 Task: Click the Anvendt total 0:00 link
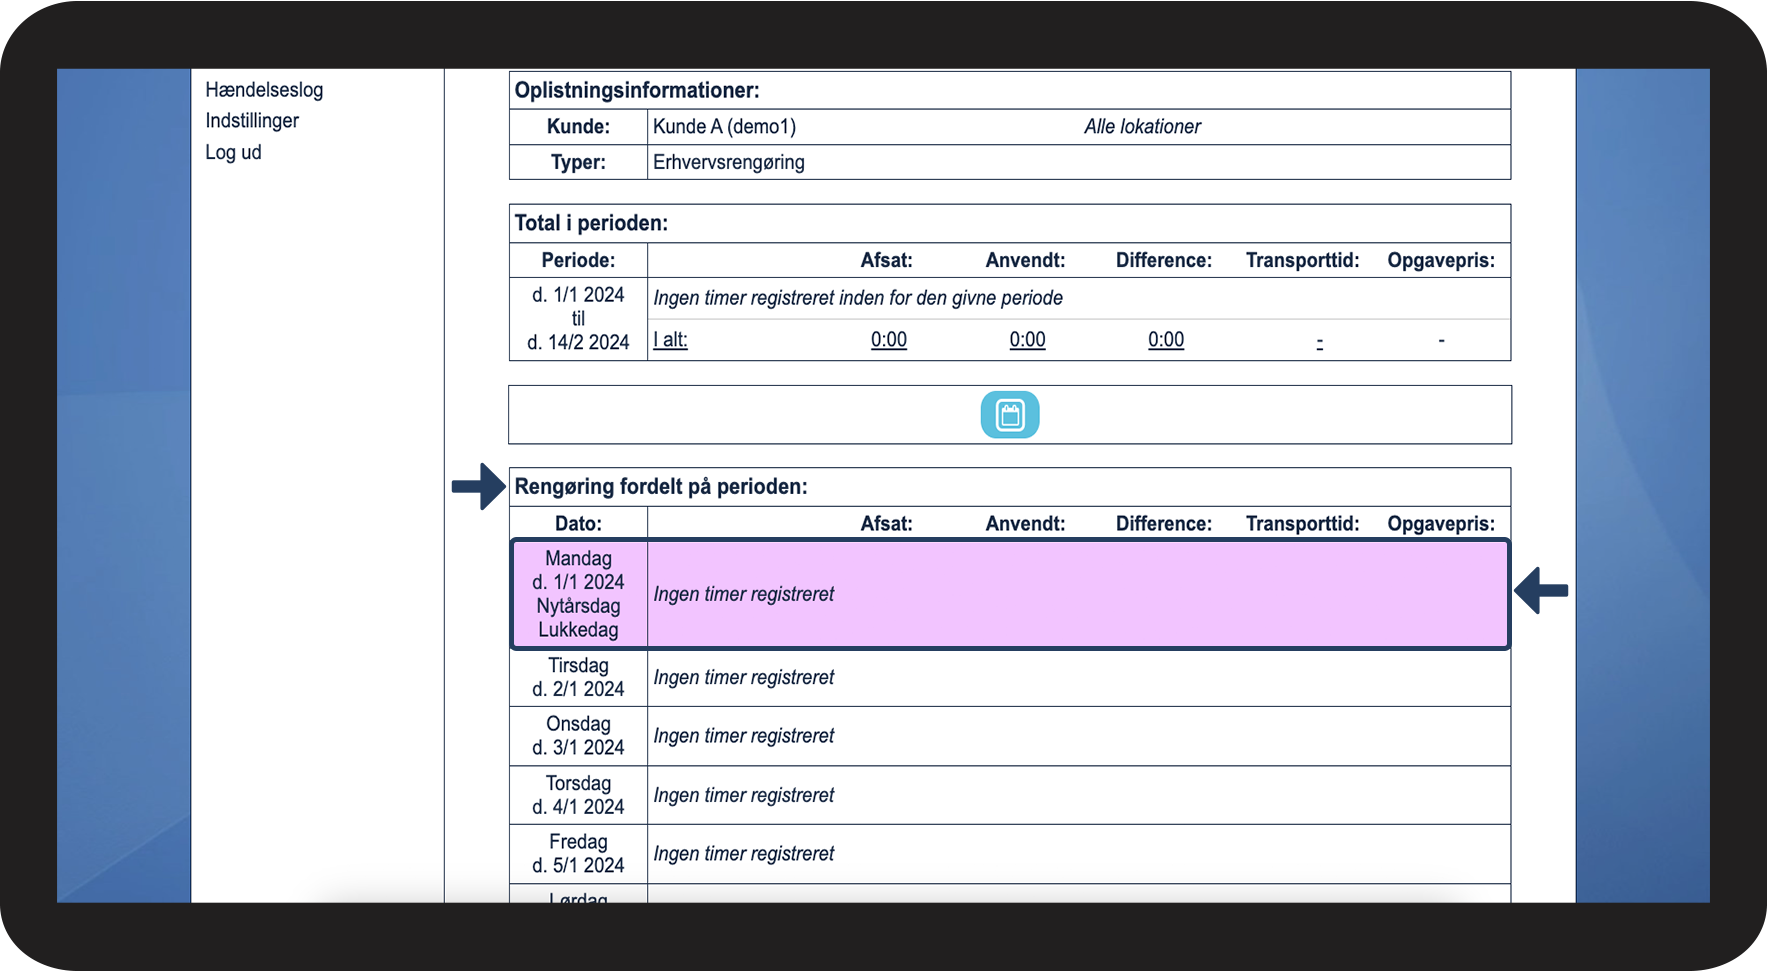pyautogui.click(x=1027, y=339)
